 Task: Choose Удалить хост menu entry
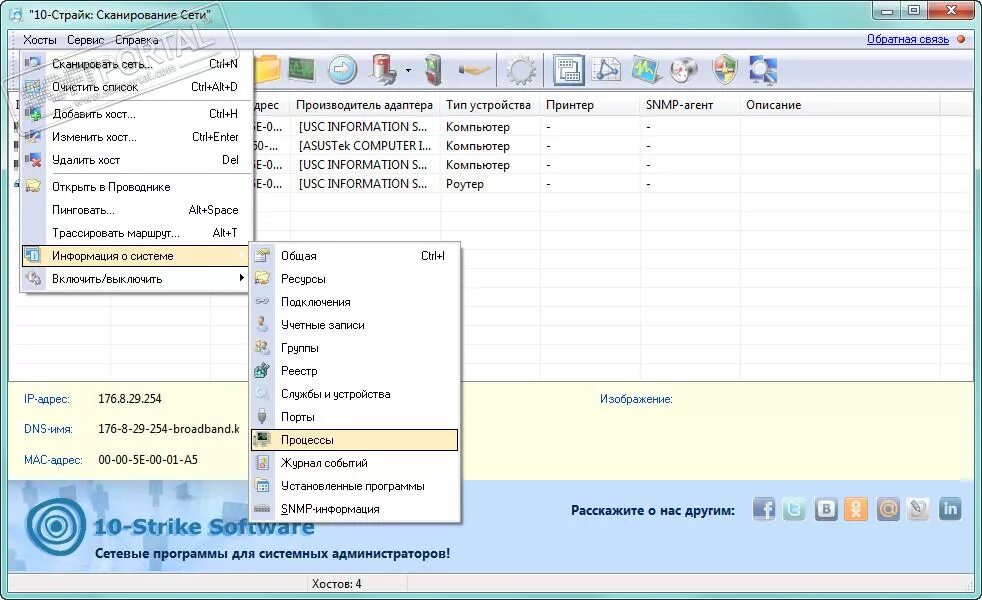click(x=137, y=160)
